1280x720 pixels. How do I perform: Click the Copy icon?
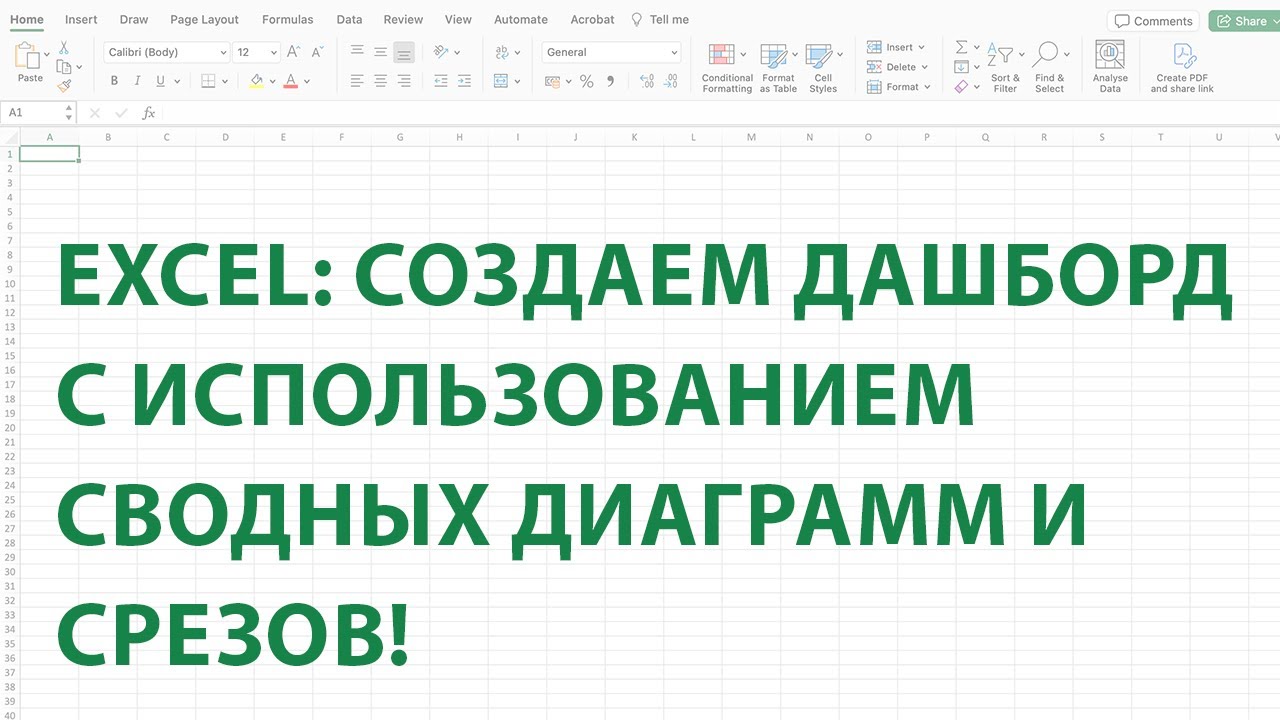click(64, 67)
